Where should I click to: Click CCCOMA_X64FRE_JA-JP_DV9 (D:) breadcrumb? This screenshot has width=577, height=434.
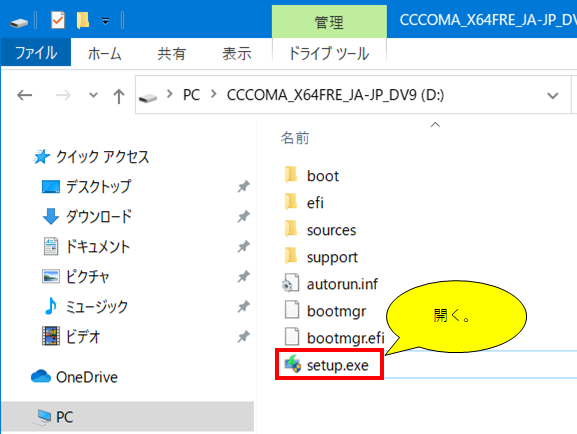(x=336, y=95)
